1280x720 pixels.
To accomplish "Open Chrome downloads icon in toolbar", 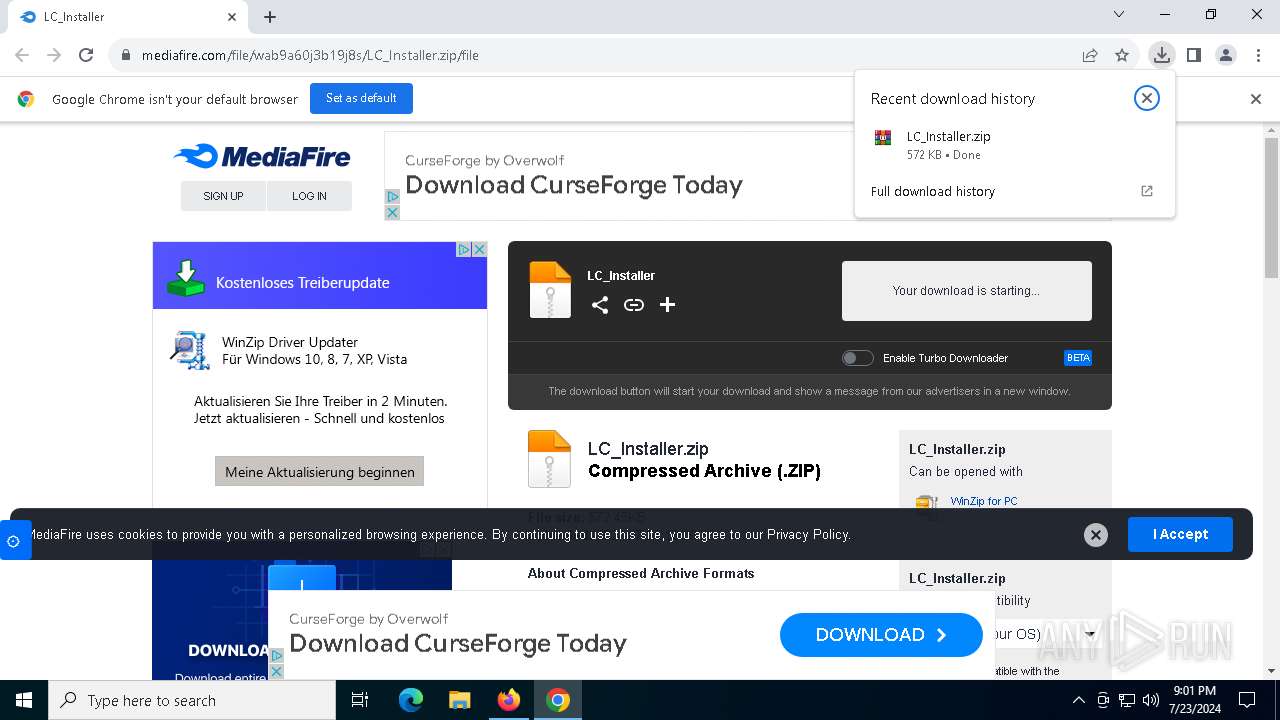I will pyautogui.click(x=1161, y=55).
